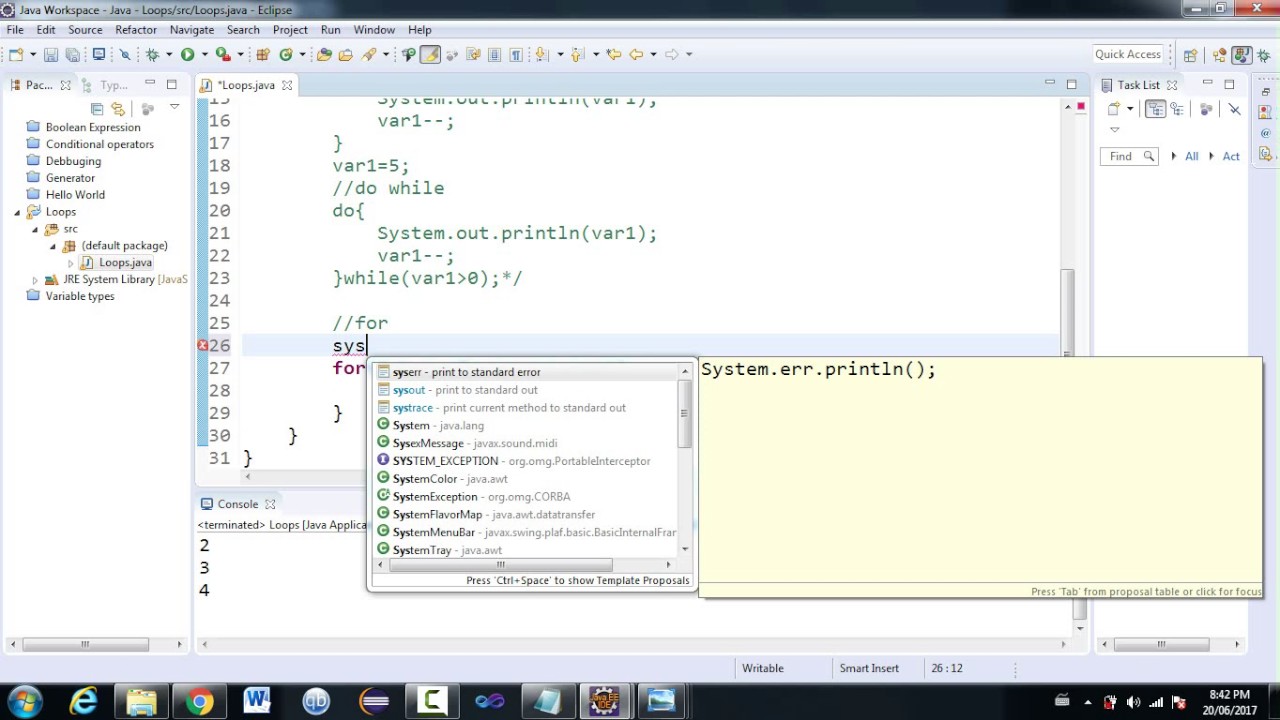This screenshot has width=1280, height=720.
Task: Click the Find field in Task List
Action: 1129,156
